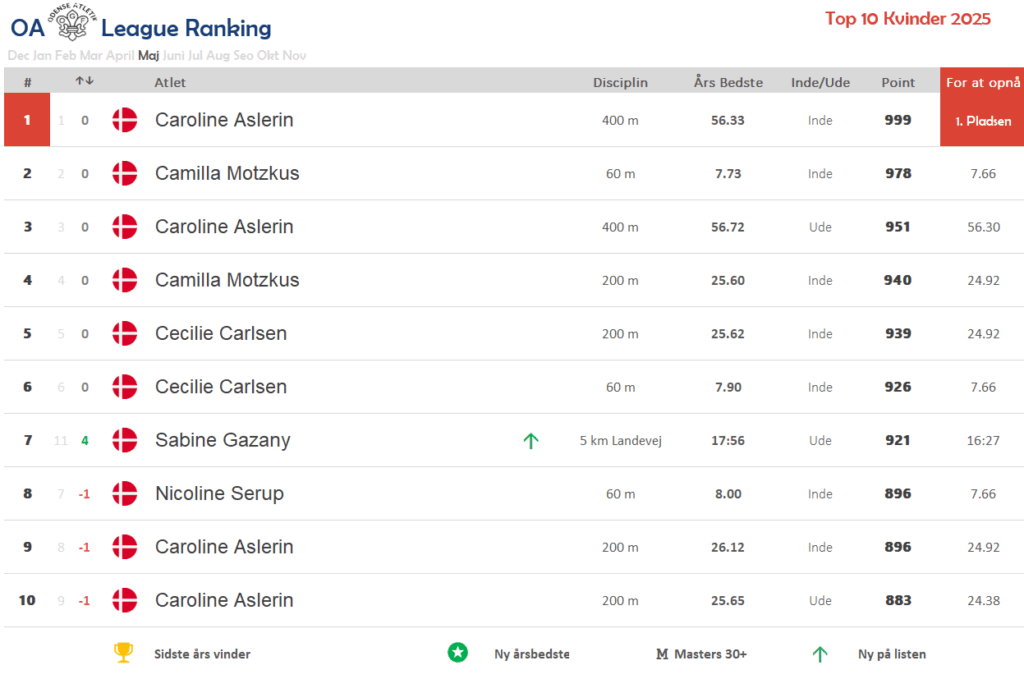The height and width of the screenshot is (679, 1024).
Task: Select the Aug month tab
Action: [x=218, y=55]
